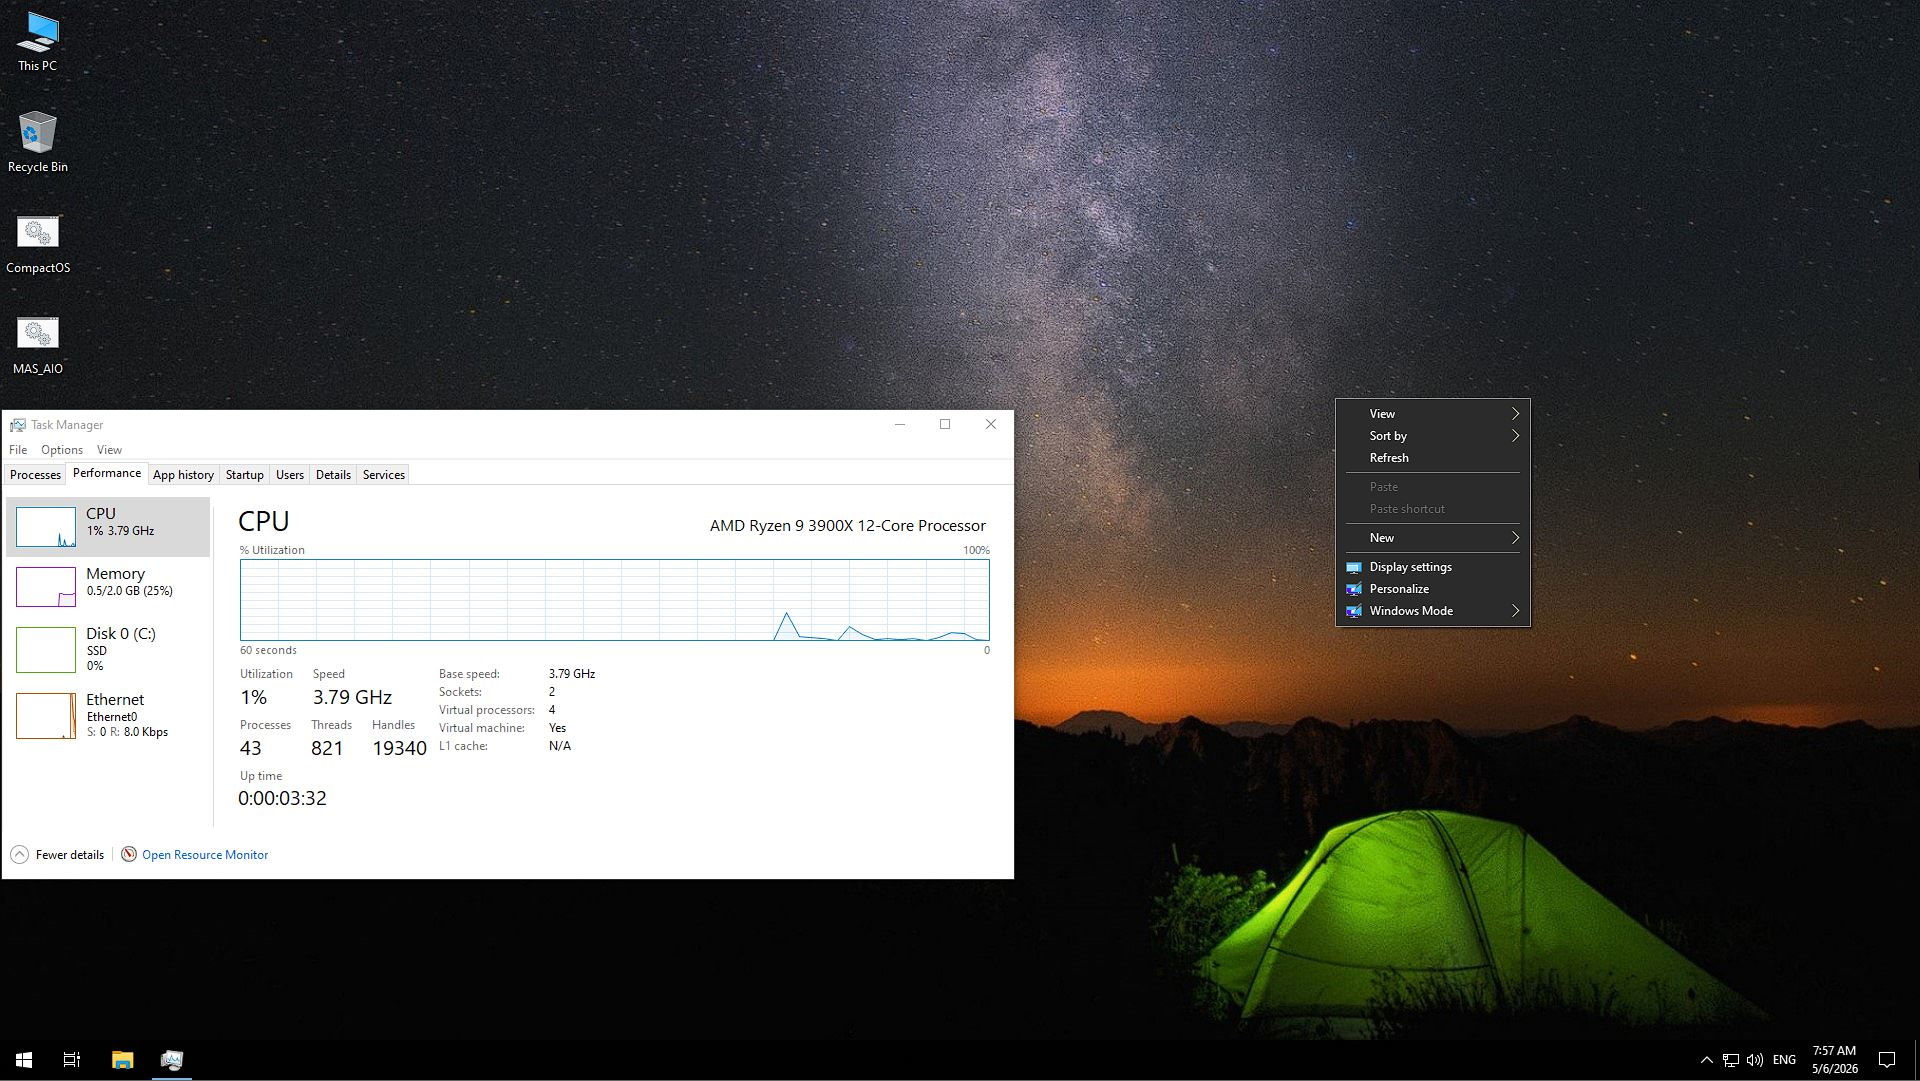
Task: Click the Fewer details arrow icon
Action: point(19,855)
